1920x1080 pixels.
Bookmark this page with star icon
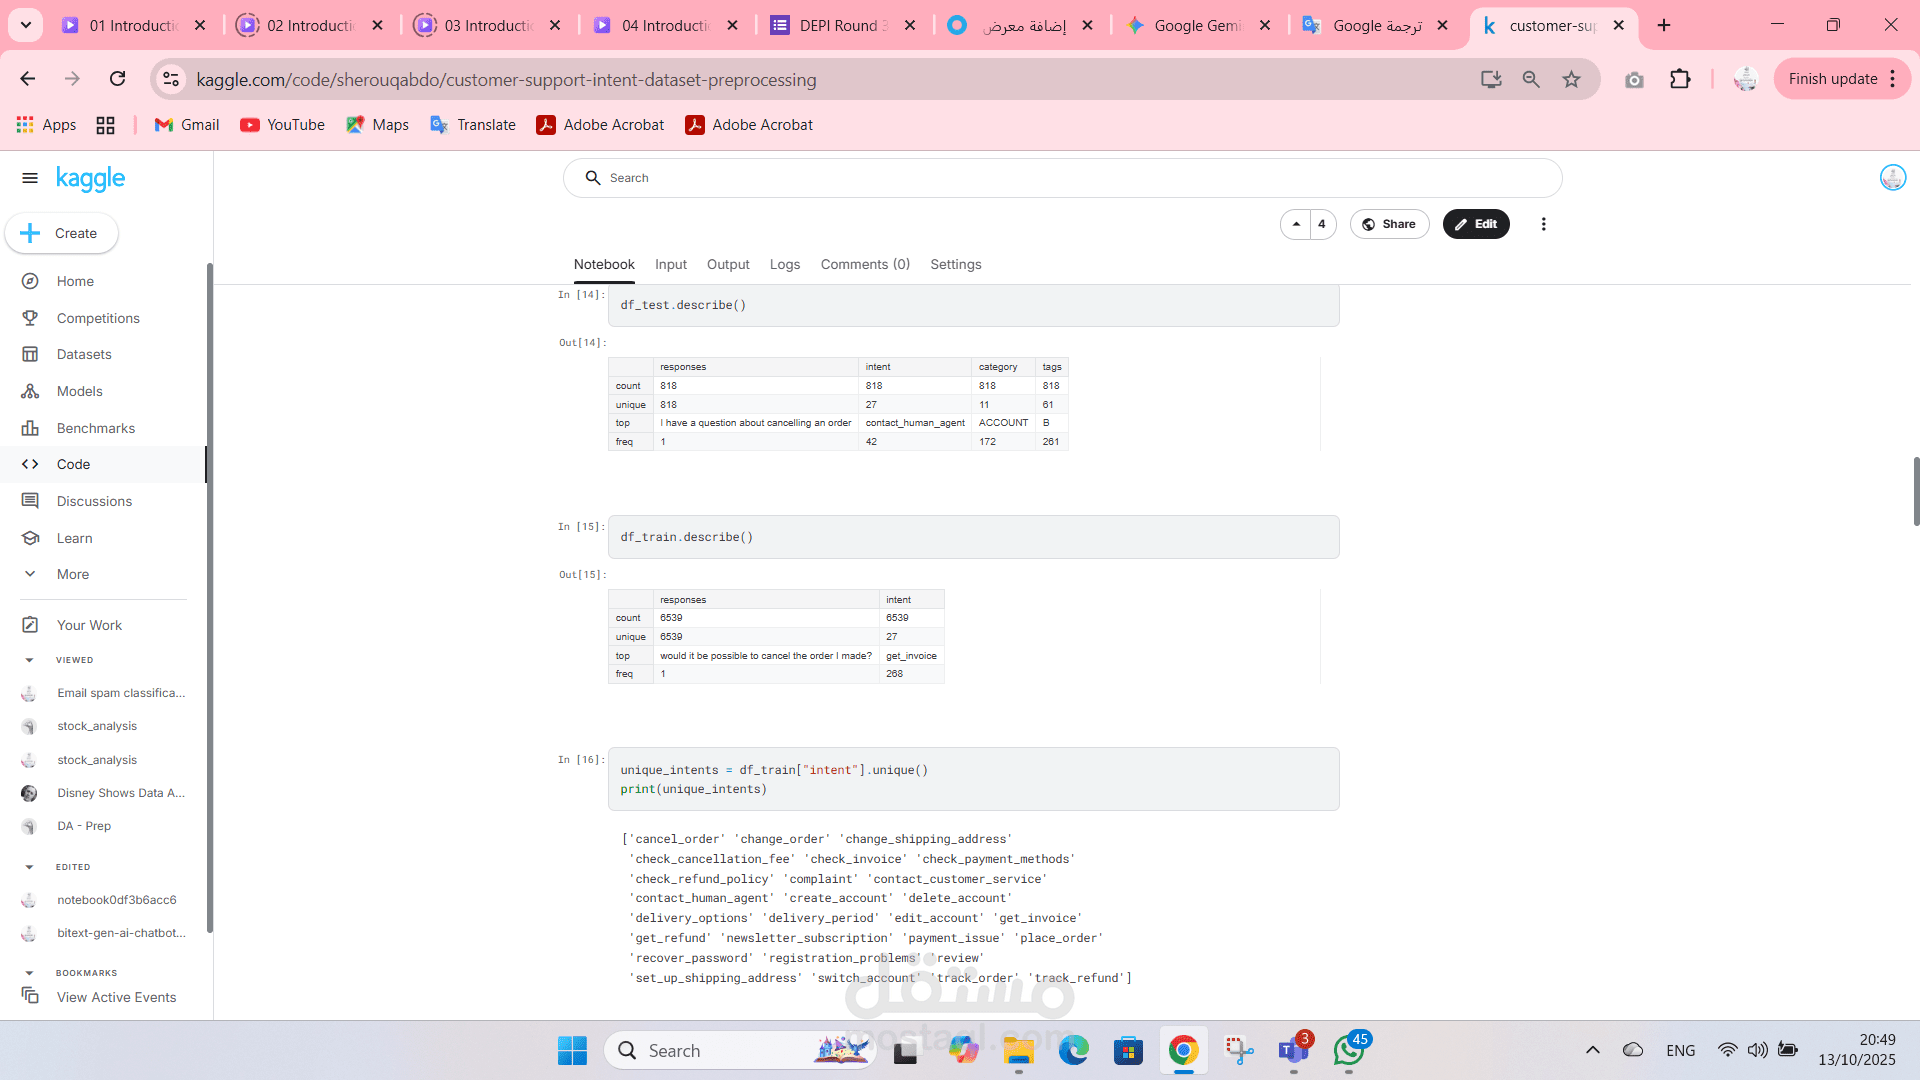pos(1571,79)
